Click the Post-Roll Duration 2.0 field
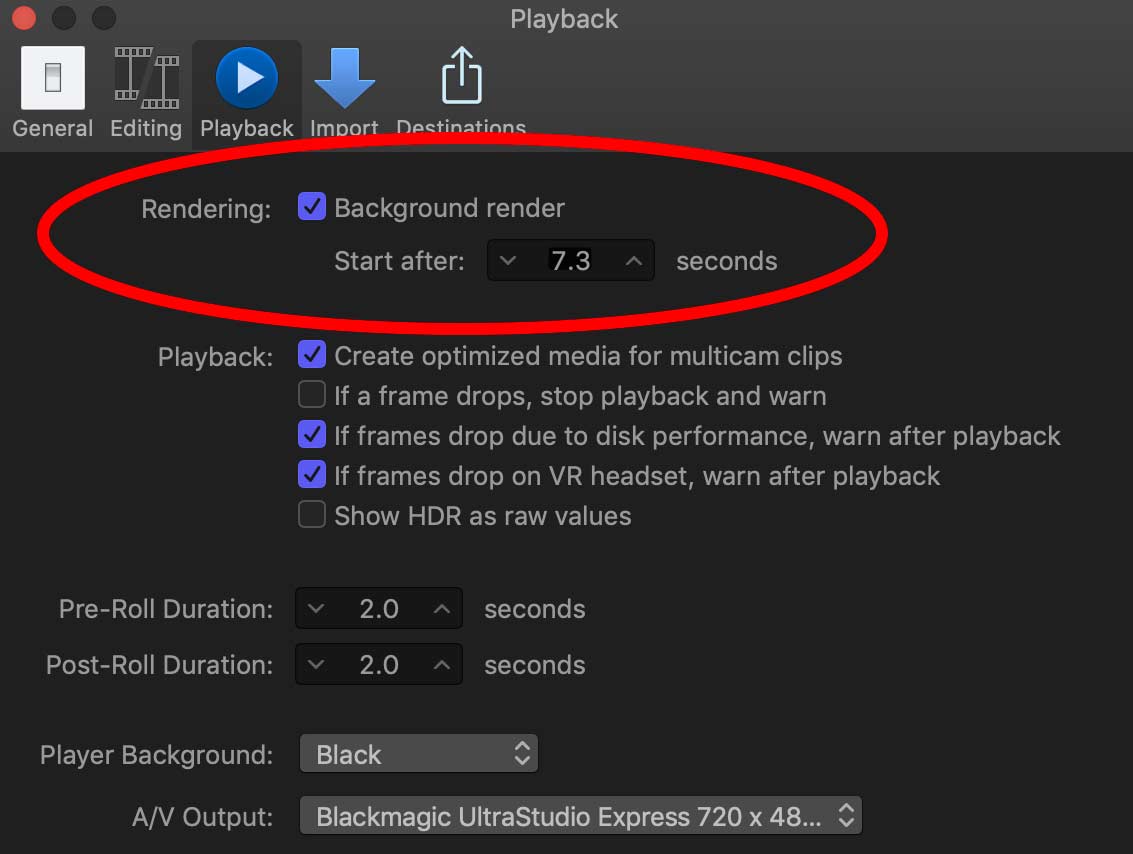The image size is (1133, 854). [x=379, y=664]
